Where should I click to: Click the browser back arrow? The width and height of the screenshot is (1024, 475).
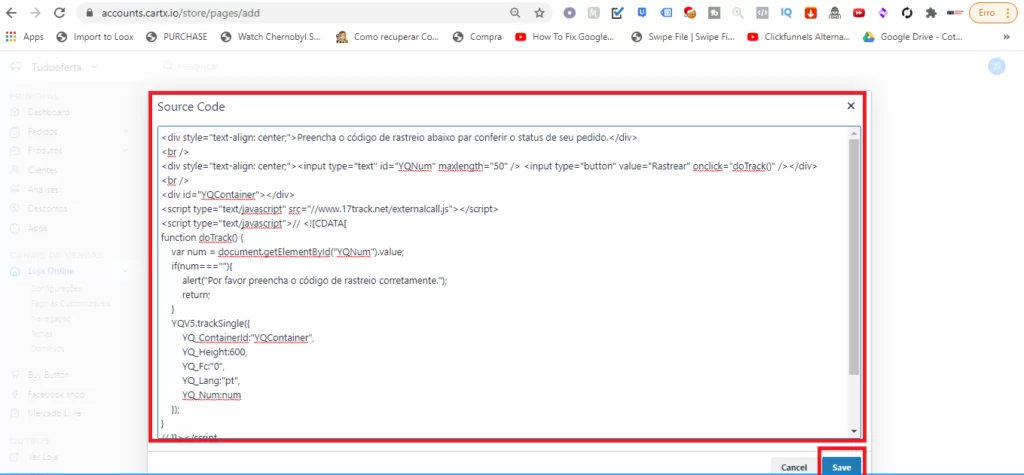point(12,13)
